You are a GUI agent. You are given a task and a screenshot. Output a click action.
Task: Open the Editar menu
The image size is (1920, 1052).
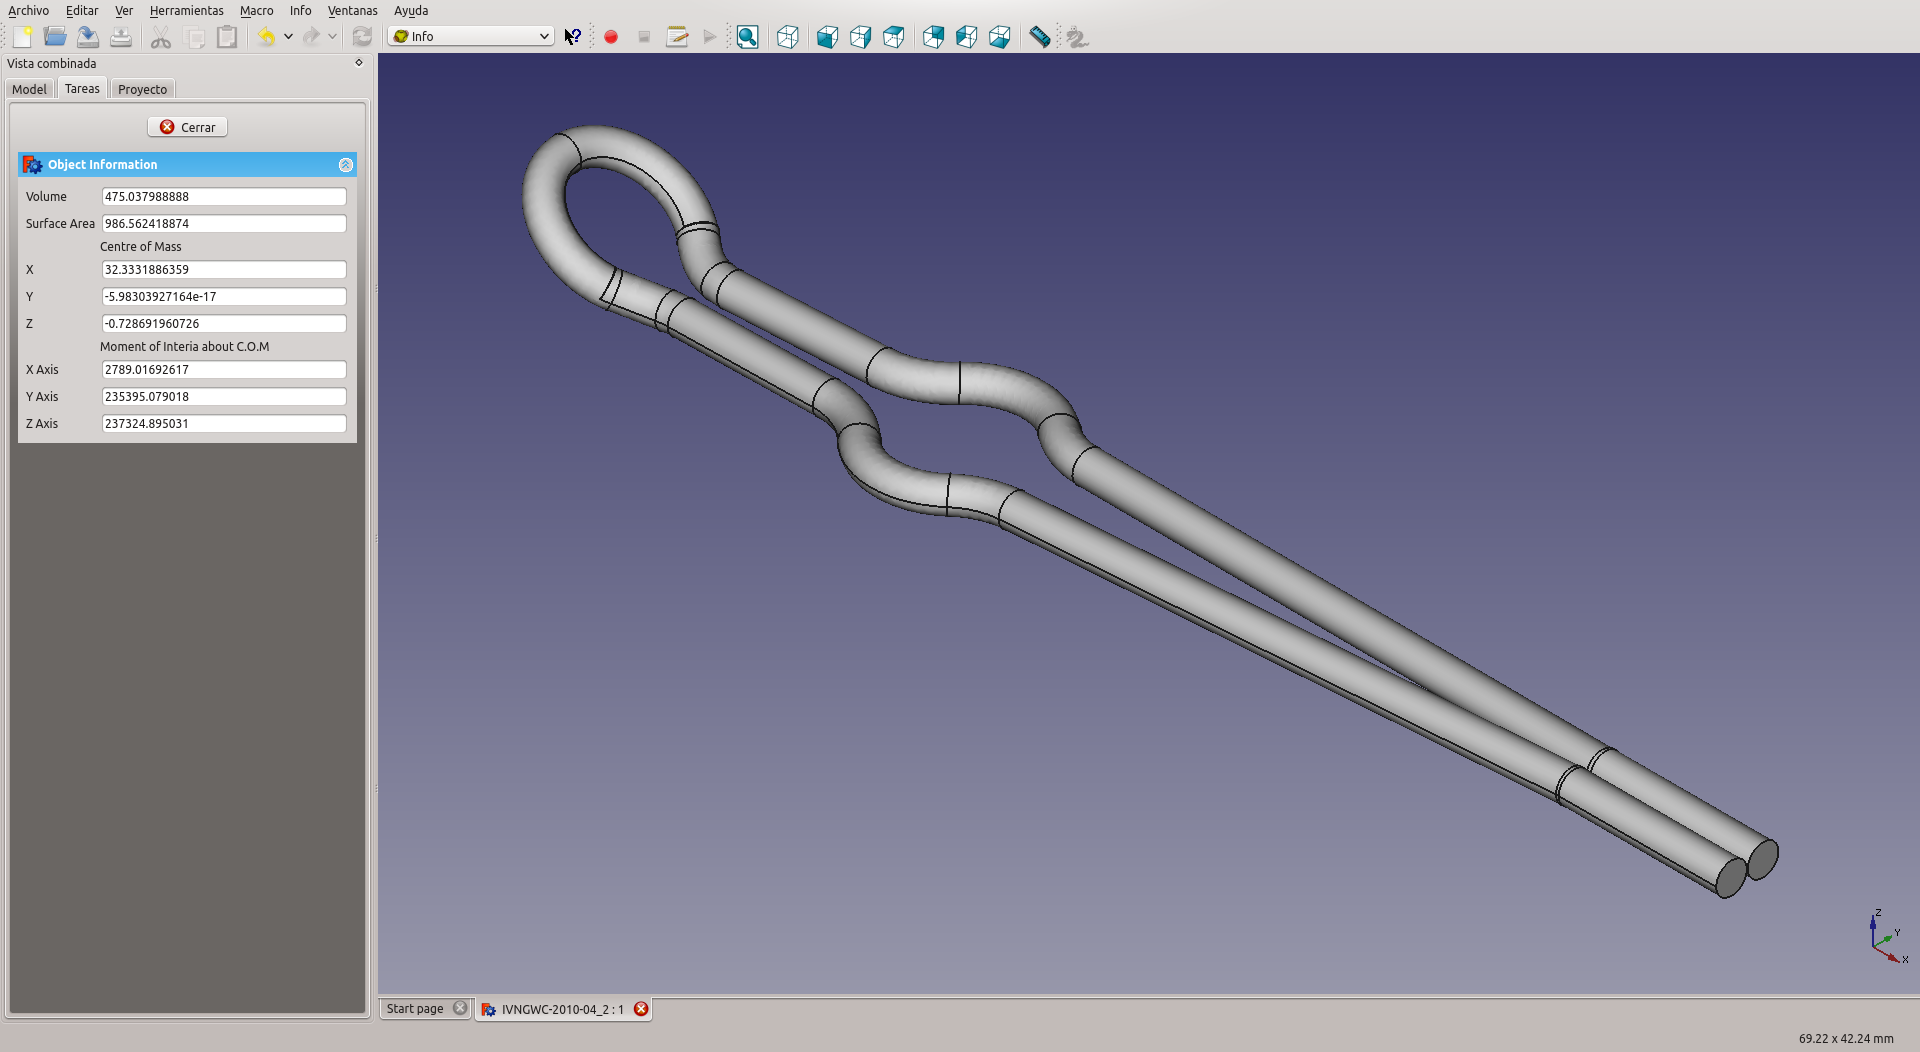tap(82, 10)
